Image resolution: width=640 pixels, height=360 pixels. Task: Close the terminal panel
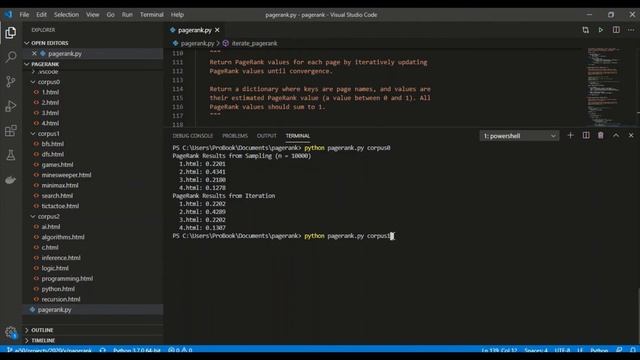click(631, 136)
